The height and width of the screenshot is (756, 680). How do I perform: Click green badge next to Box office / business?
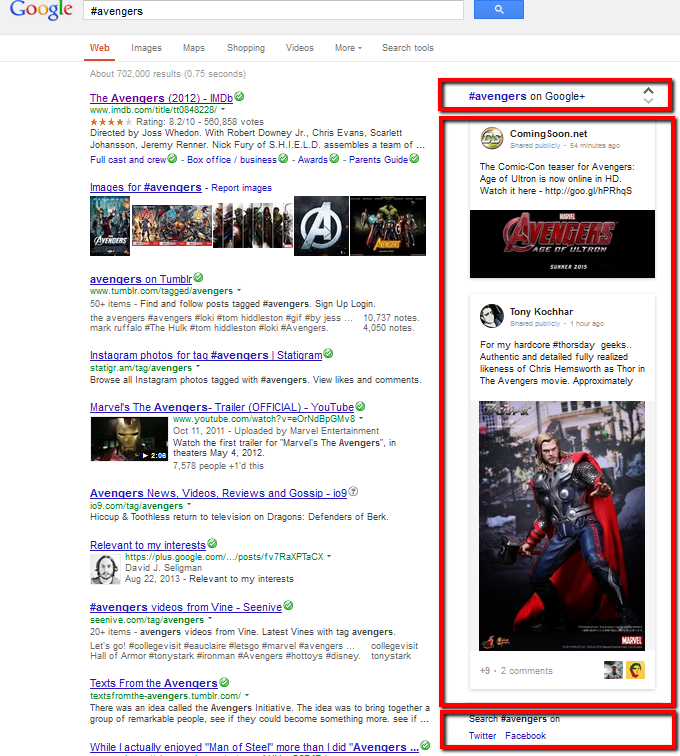click(283, 158)
